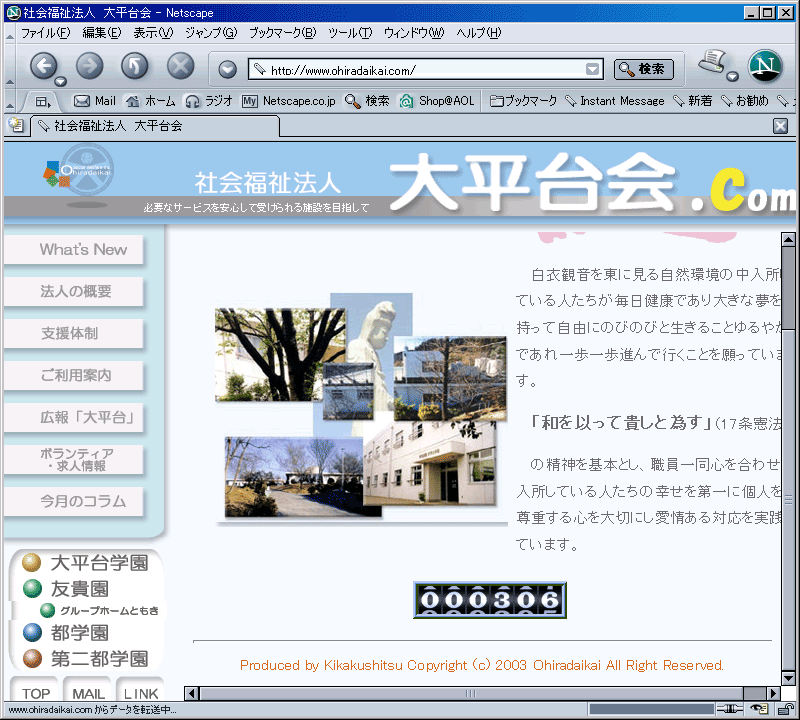Click the 000306 visitor counter
Viewport: 800px width, 720px height.
coord(490,600)
